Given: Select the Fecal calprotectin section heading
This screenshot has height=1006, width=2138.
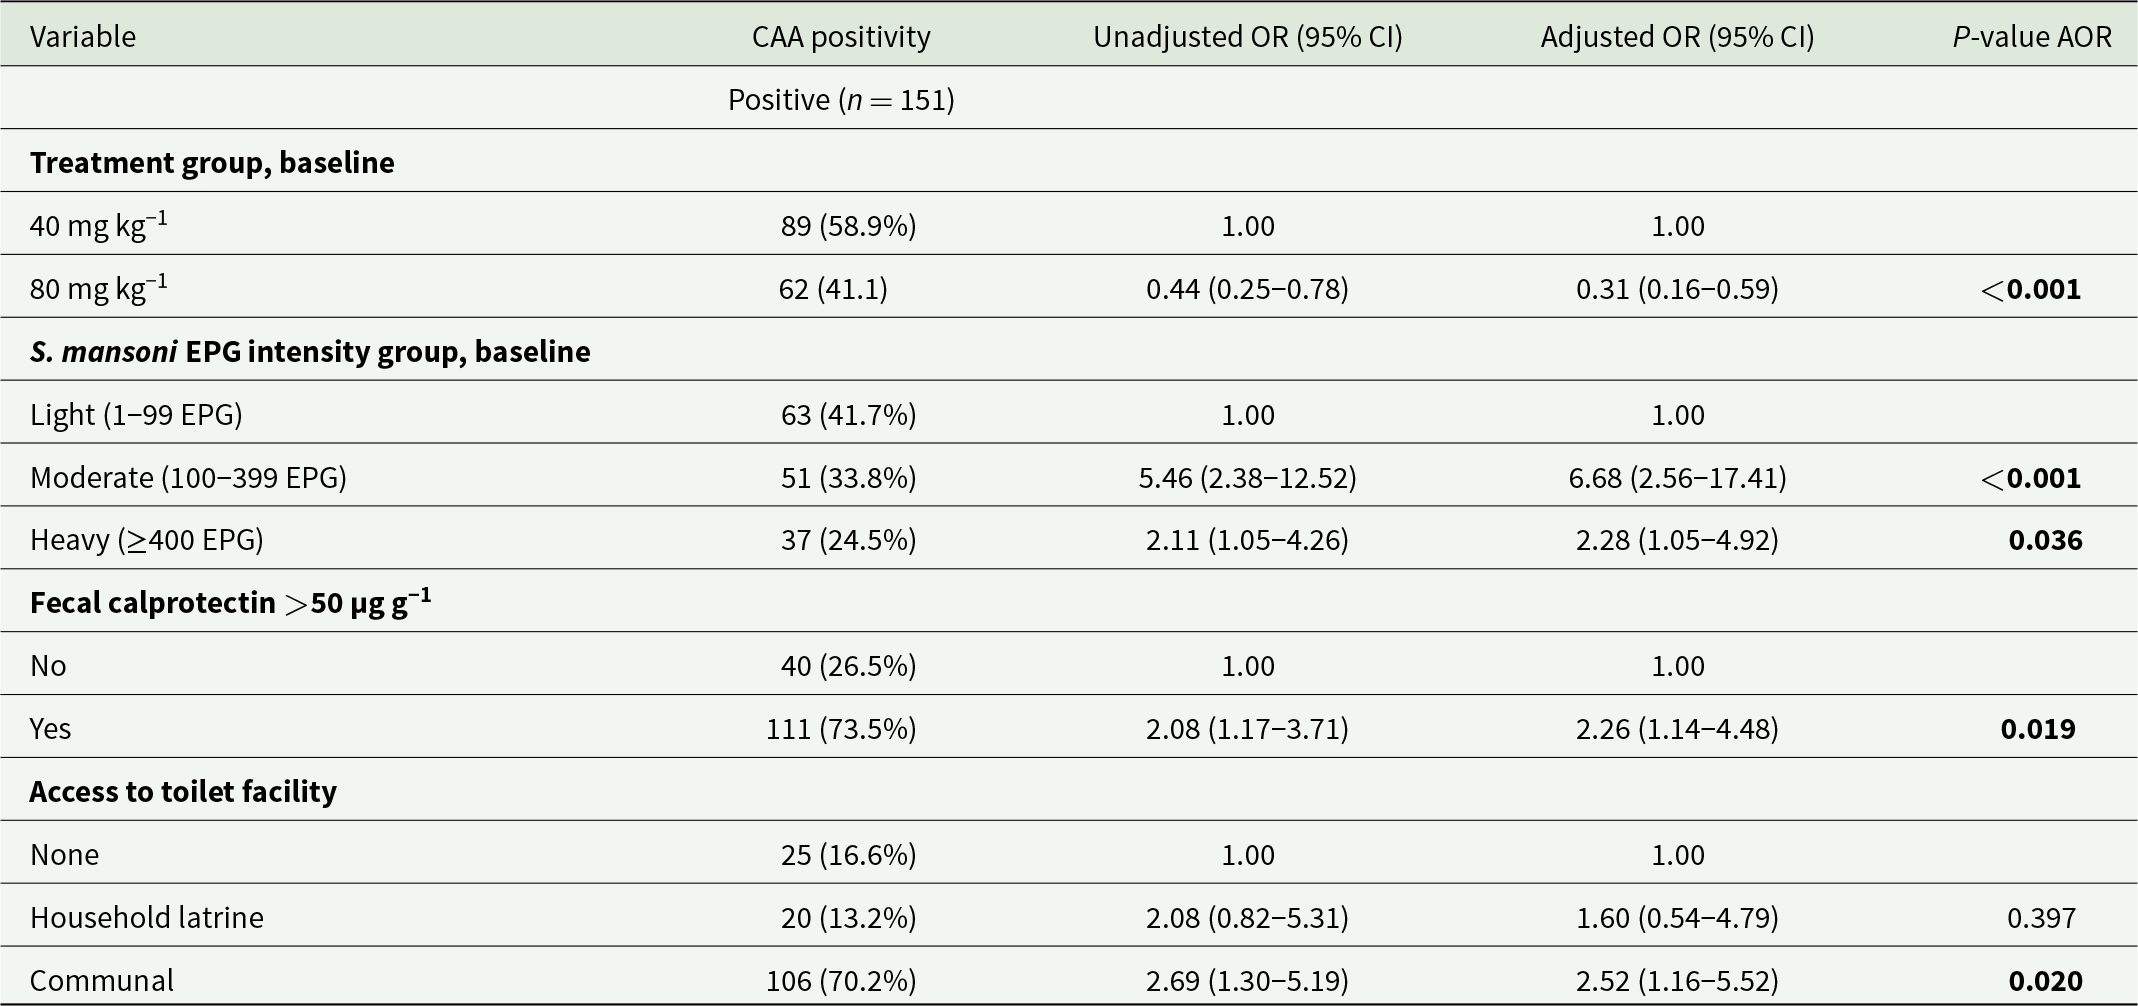Looking at the screenshot, I should pyautogui.click(x=231, y=602).
